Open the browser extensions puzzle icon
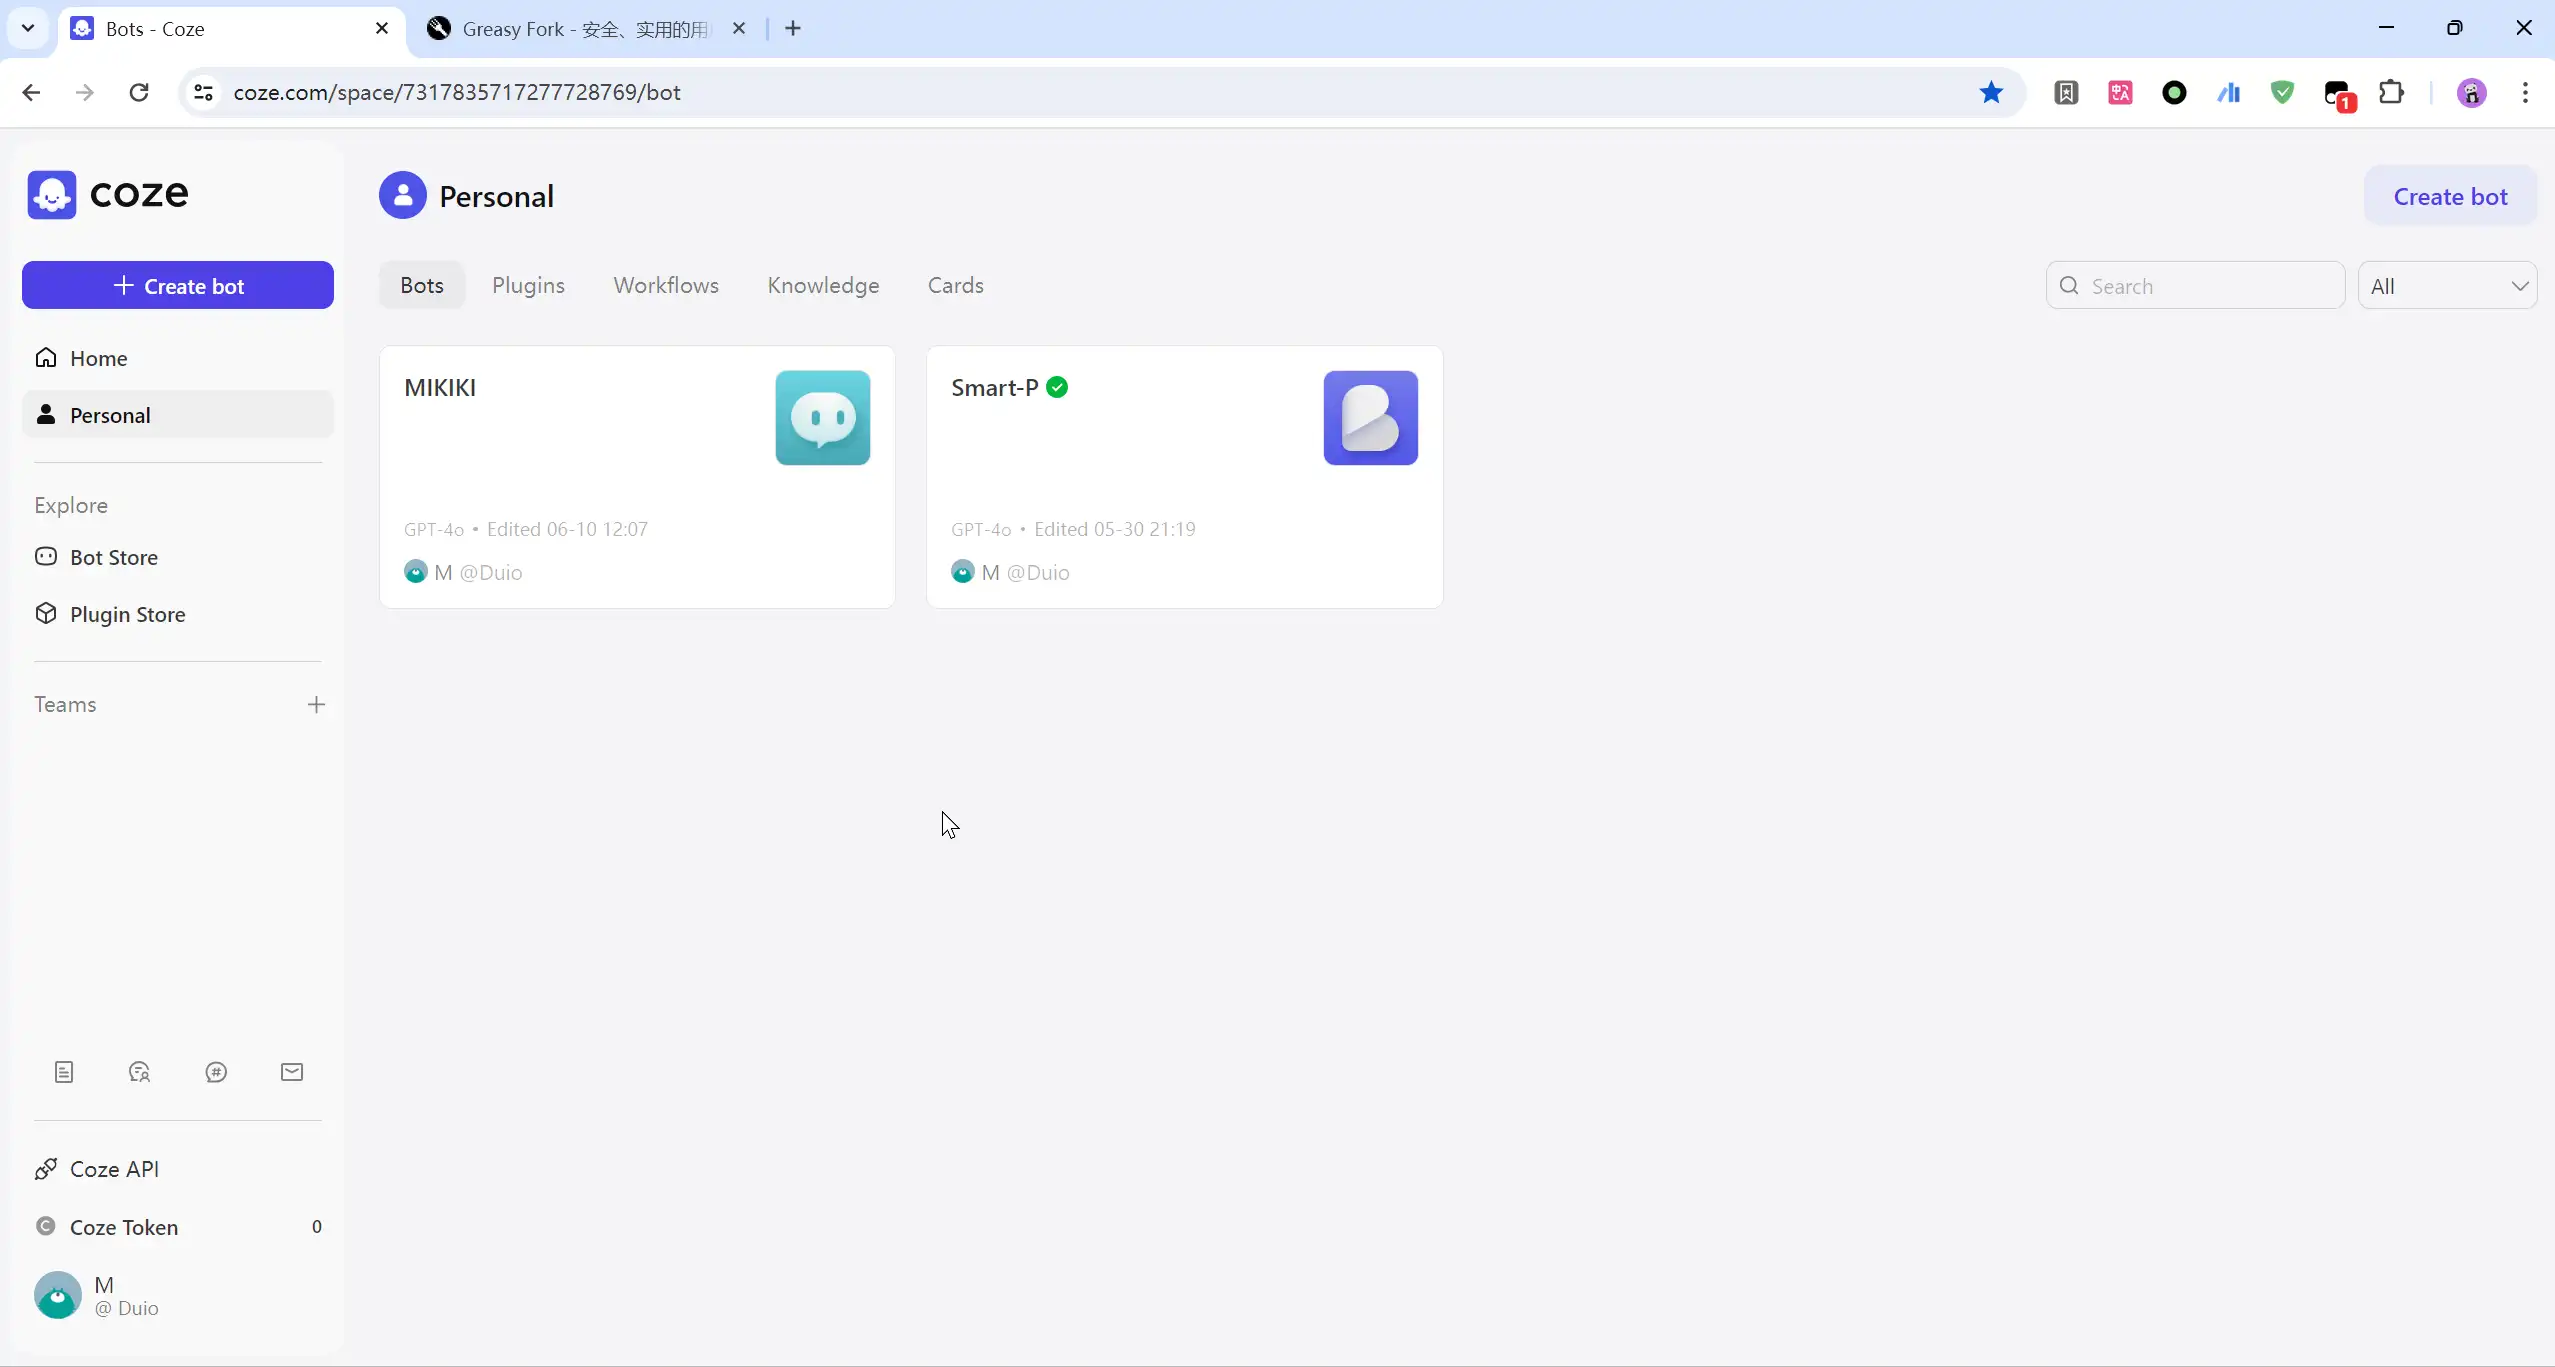Image resolution: width=2555 pixels, height=1367 pixels. coord(2391,92)
